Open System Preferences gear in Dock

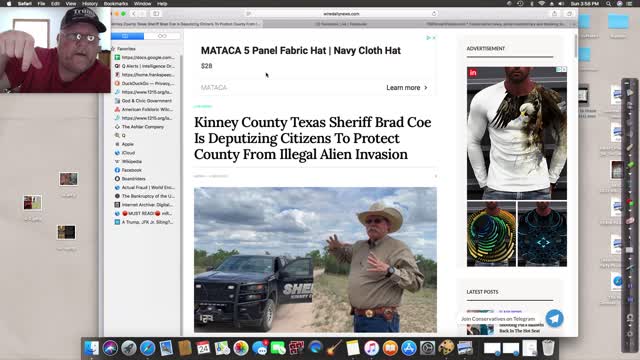pos(427,348)
